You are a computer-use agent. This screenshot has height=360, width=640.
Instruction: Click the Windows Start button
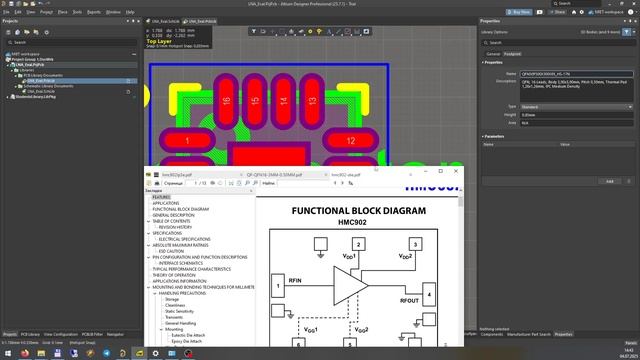[x=8, y=353]
